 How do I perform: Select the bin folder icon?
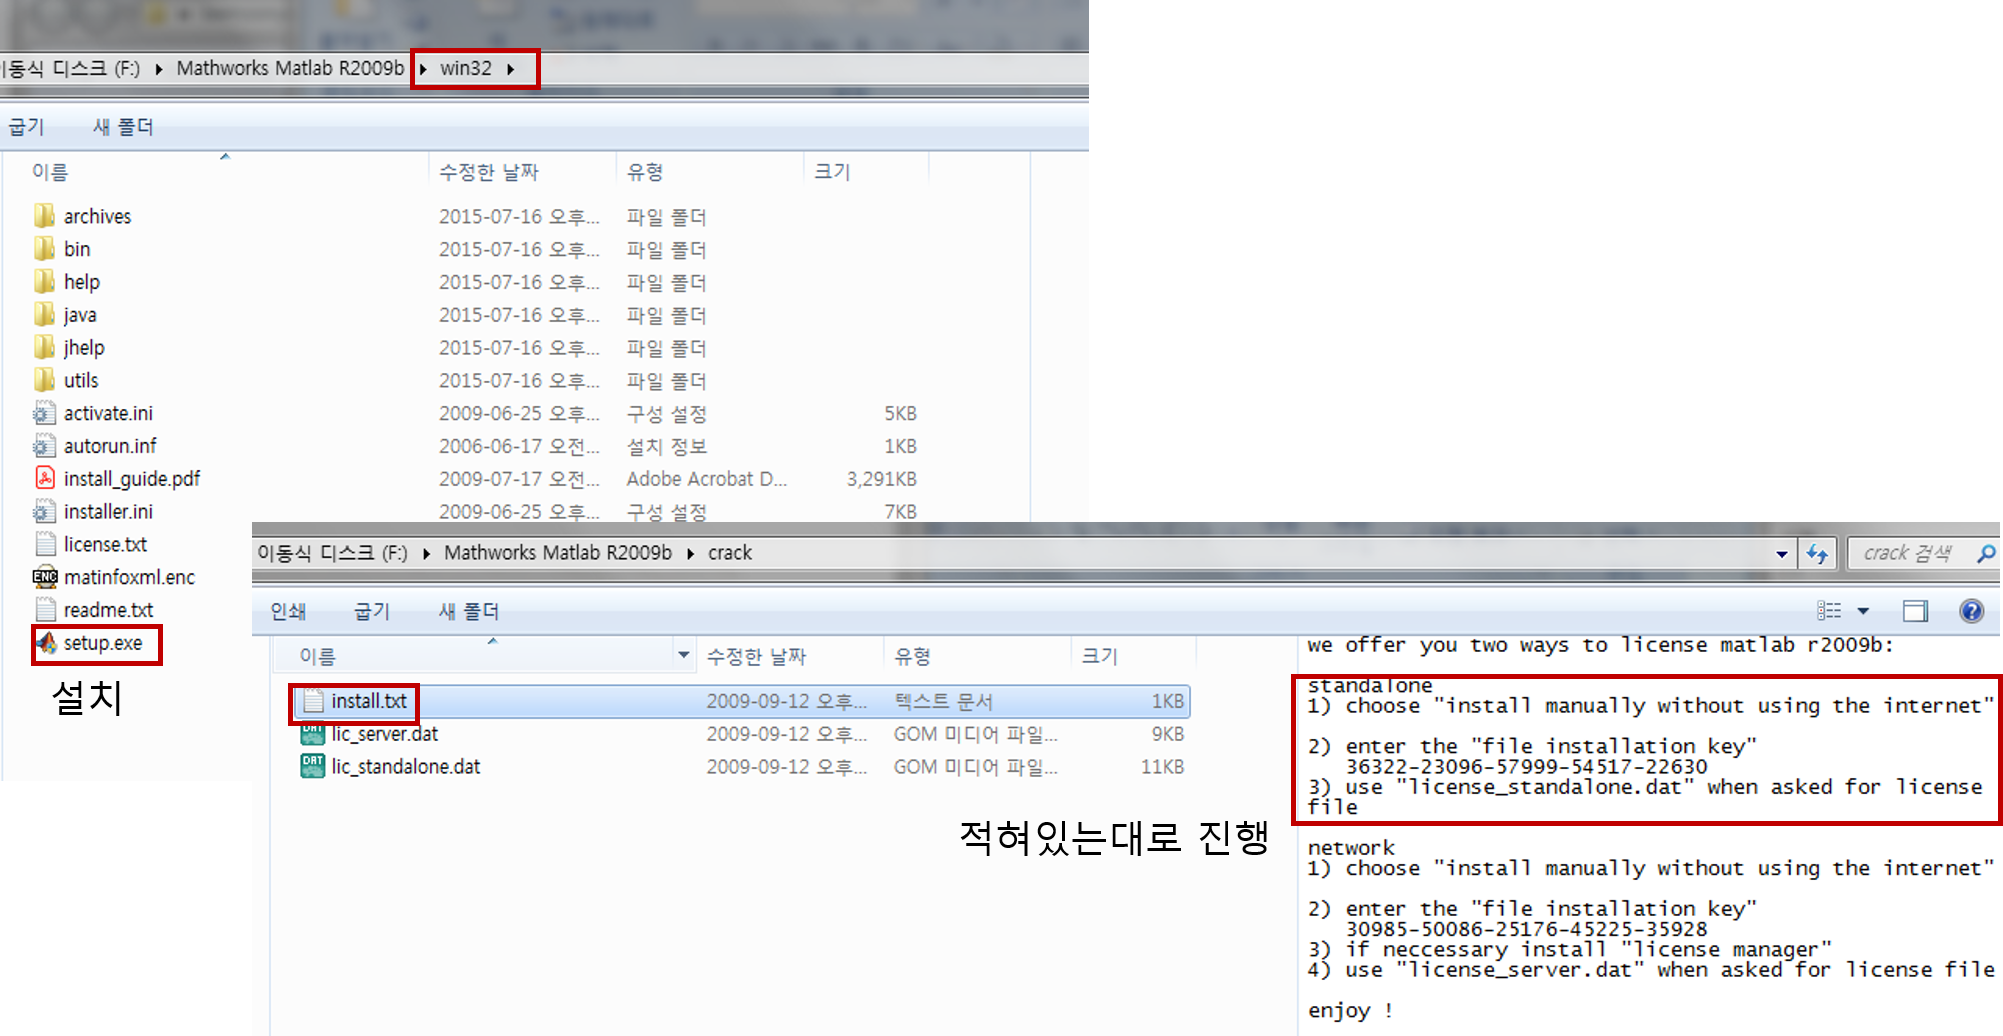(44, 249)
